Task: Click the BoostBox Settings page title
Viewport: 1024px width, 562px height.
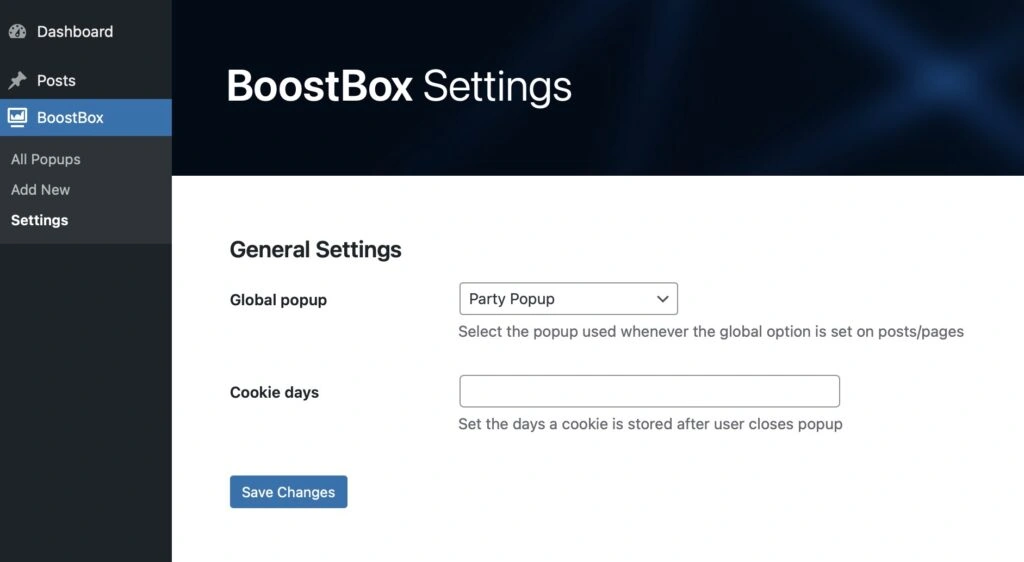Action: tap(399, 86)
